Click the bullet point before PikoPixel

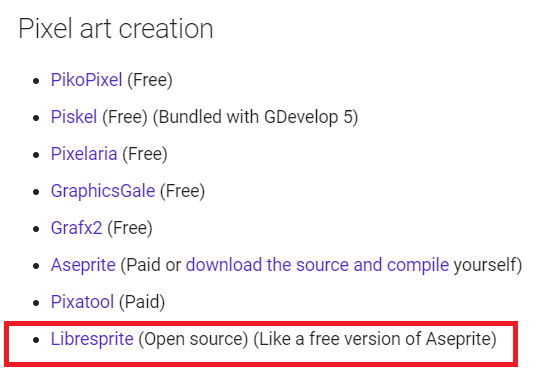coord(36,81)
